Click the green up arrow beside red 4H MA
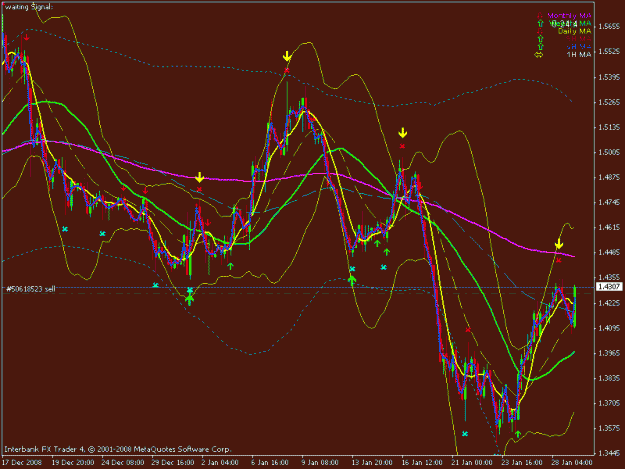Screen dimensions: 625x469 click(x=540, y=39)
